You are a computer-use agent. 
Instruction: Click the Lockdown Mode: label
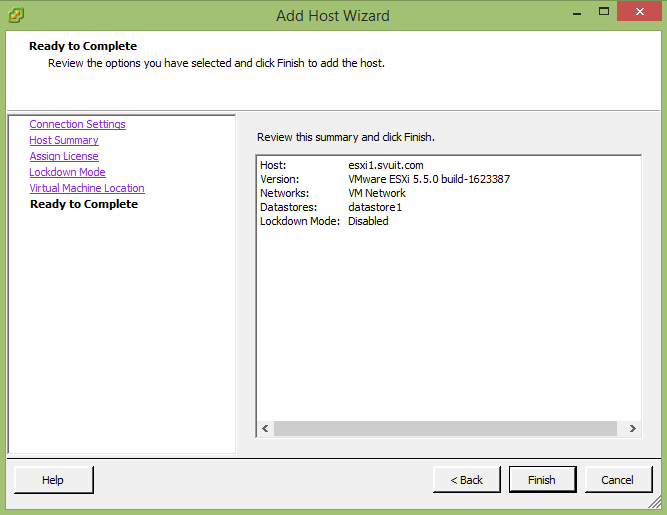pyautogui.click(x=300, y=221)
